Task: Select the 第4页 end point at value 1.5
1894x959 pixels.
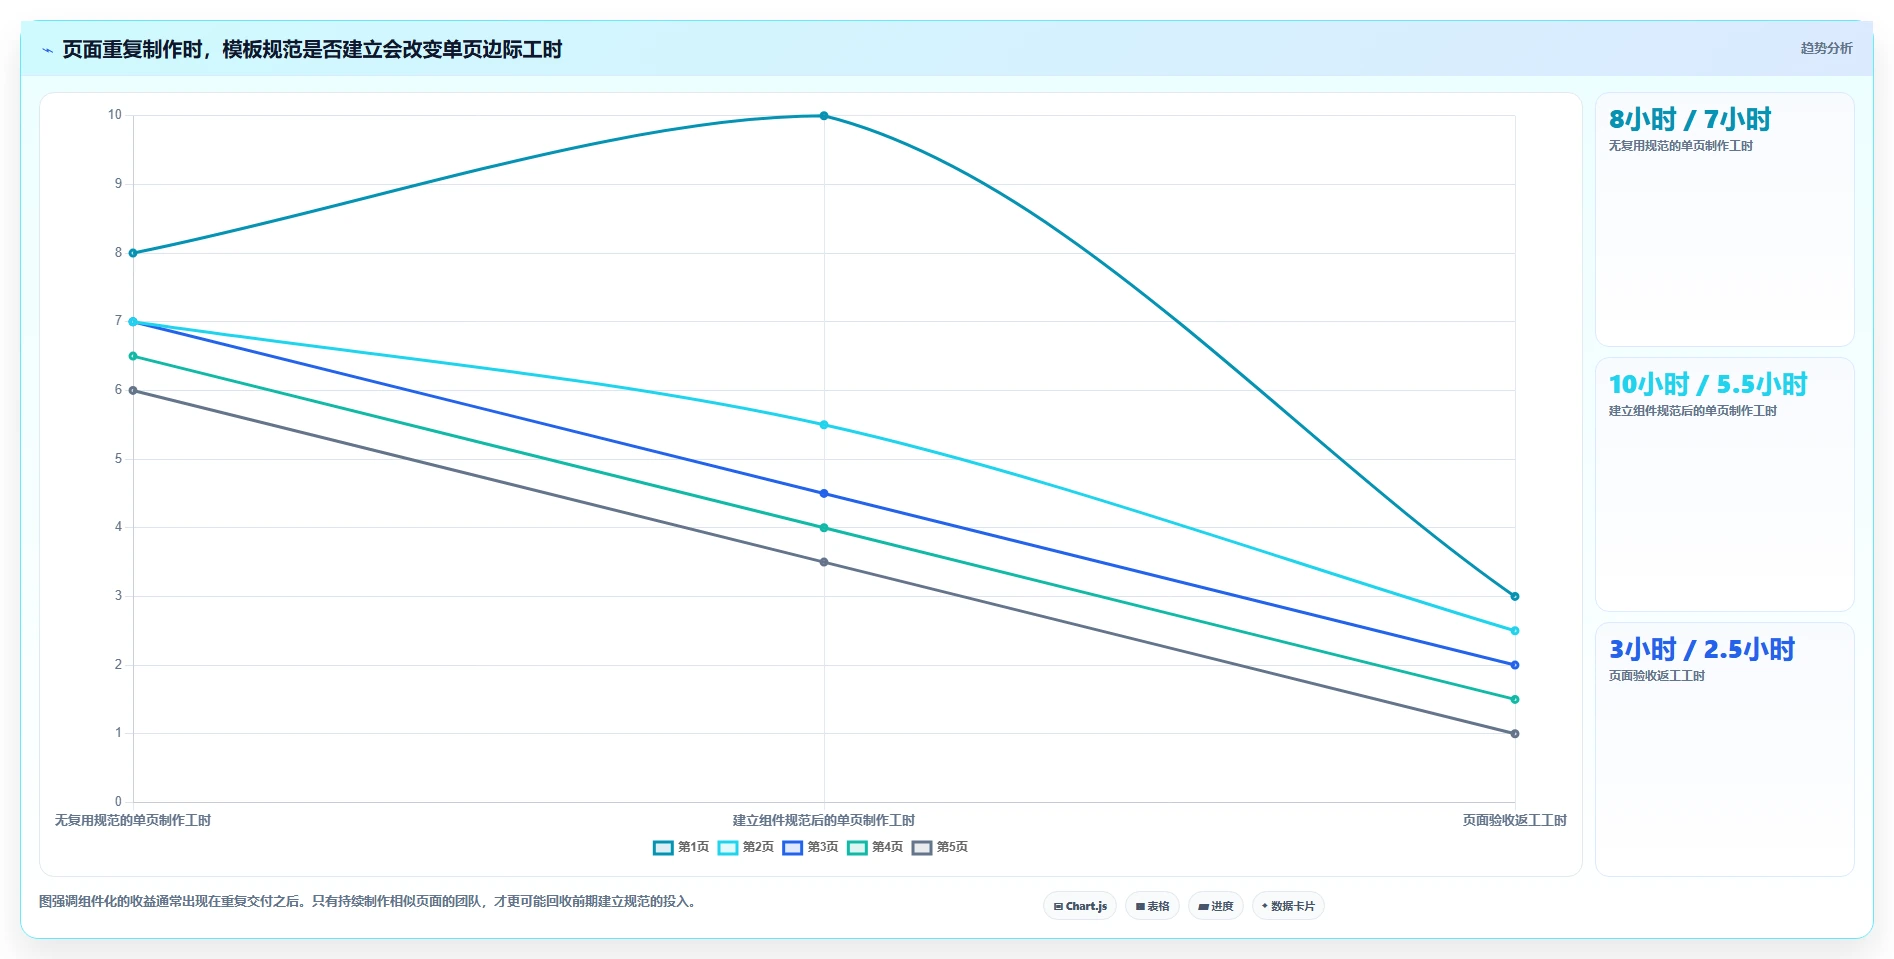Action: (1515, 700)
